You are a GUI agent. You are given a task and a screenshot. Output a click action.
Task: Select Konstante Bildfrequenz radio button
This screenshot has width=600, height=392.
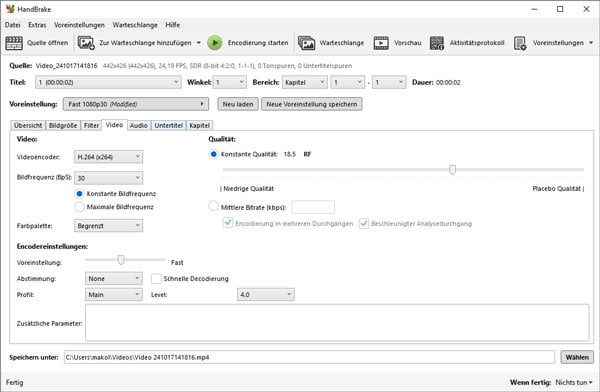click(x=79, y=194)
